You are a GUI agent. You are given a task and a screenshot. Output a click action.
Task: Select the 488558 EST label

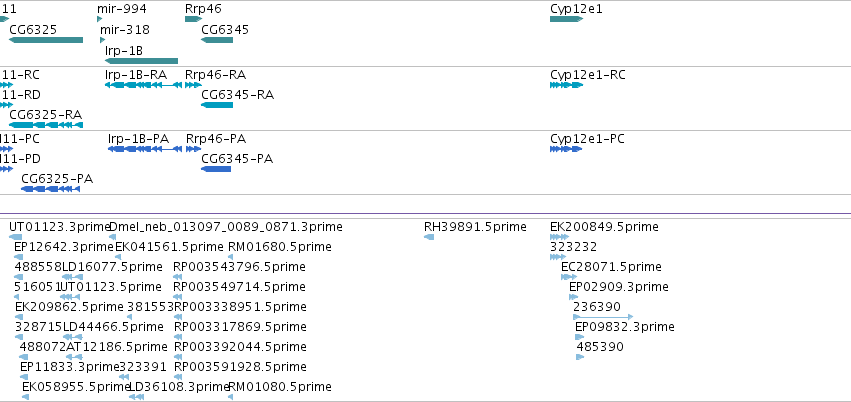38,267
